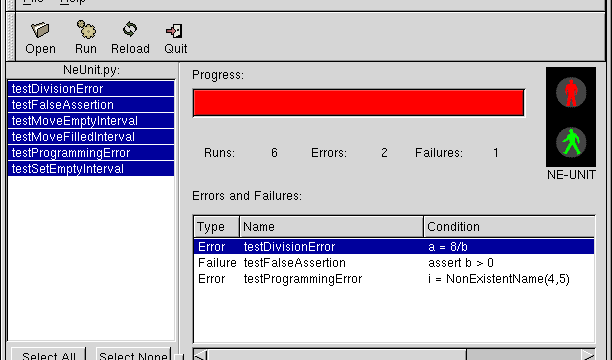Image resolution: width=612 pixels, height=360 pixels.
Task: Select testSetEmptyInterval in the test list
Action: [91, 169]
